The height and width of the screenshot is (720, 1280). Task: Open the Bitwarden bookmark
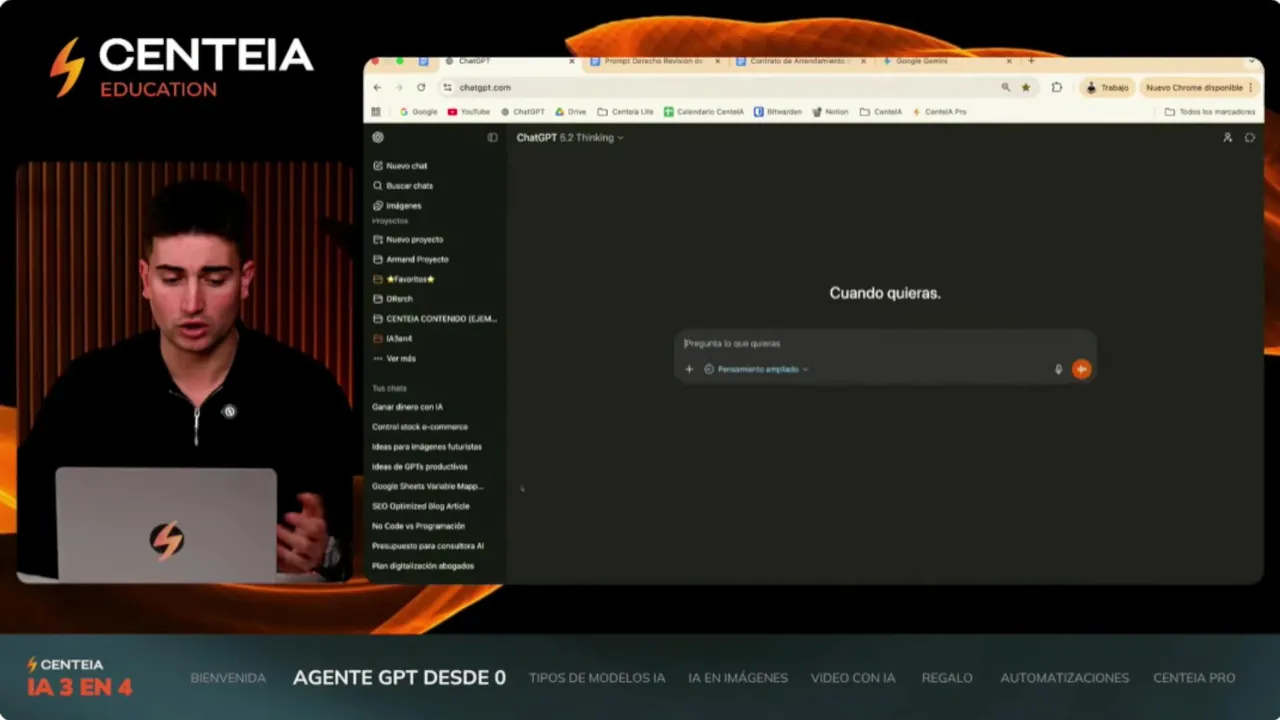pos(778,112)
